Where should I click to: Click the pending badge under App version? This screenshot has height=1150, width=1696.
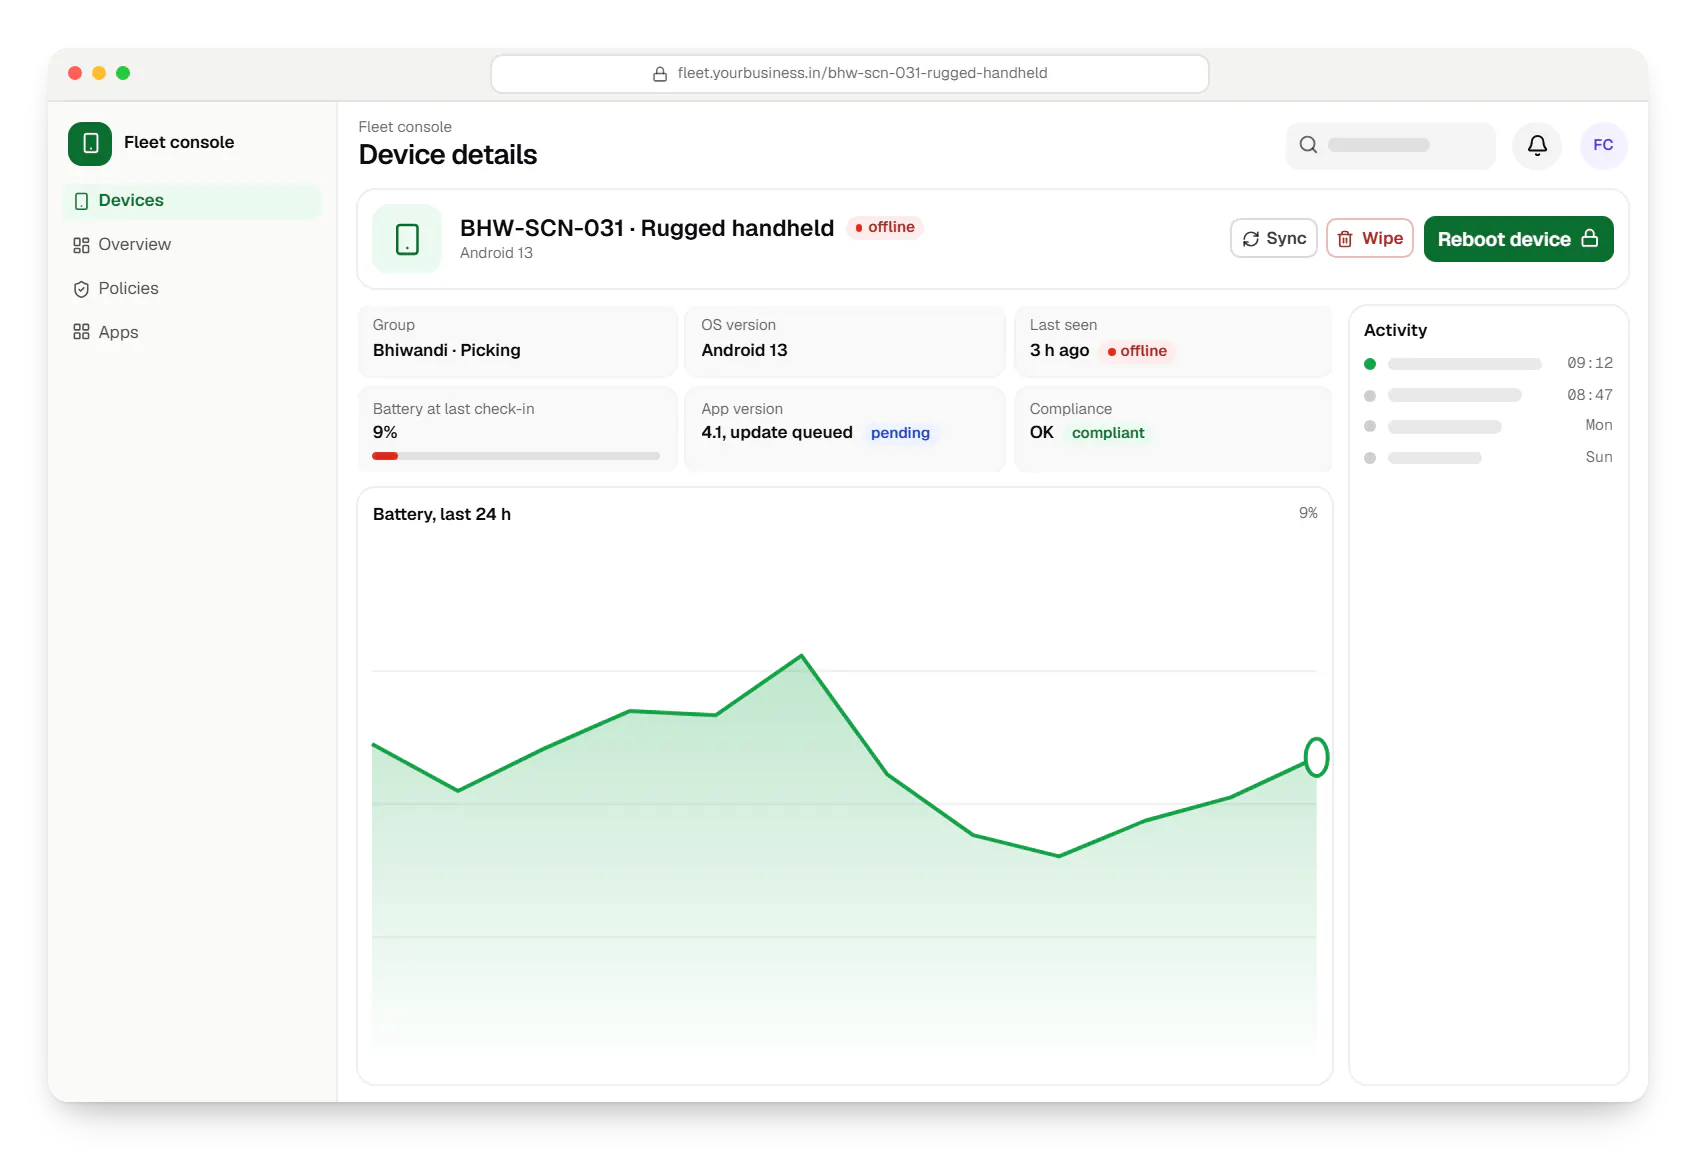[x=900, y=433]
